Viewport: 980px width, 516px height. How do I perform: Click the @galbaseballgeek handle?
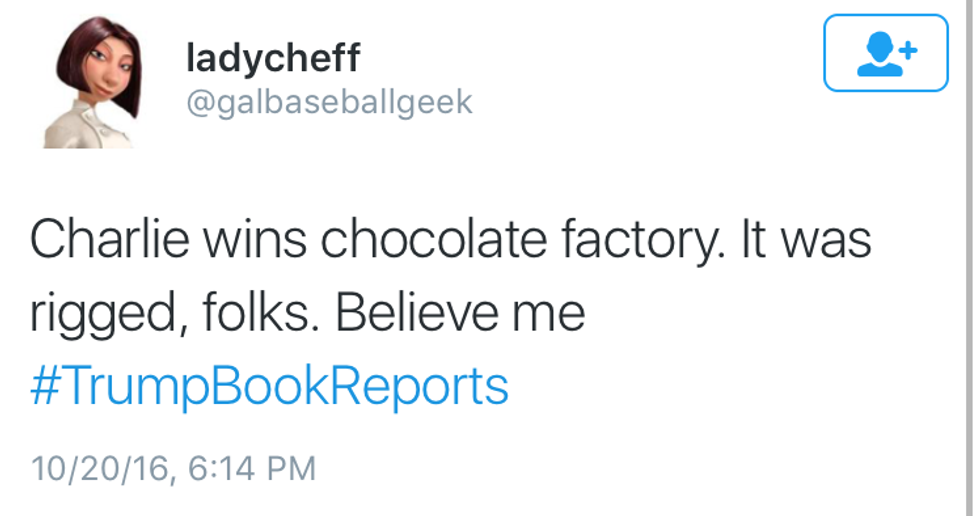click(329, 102)
